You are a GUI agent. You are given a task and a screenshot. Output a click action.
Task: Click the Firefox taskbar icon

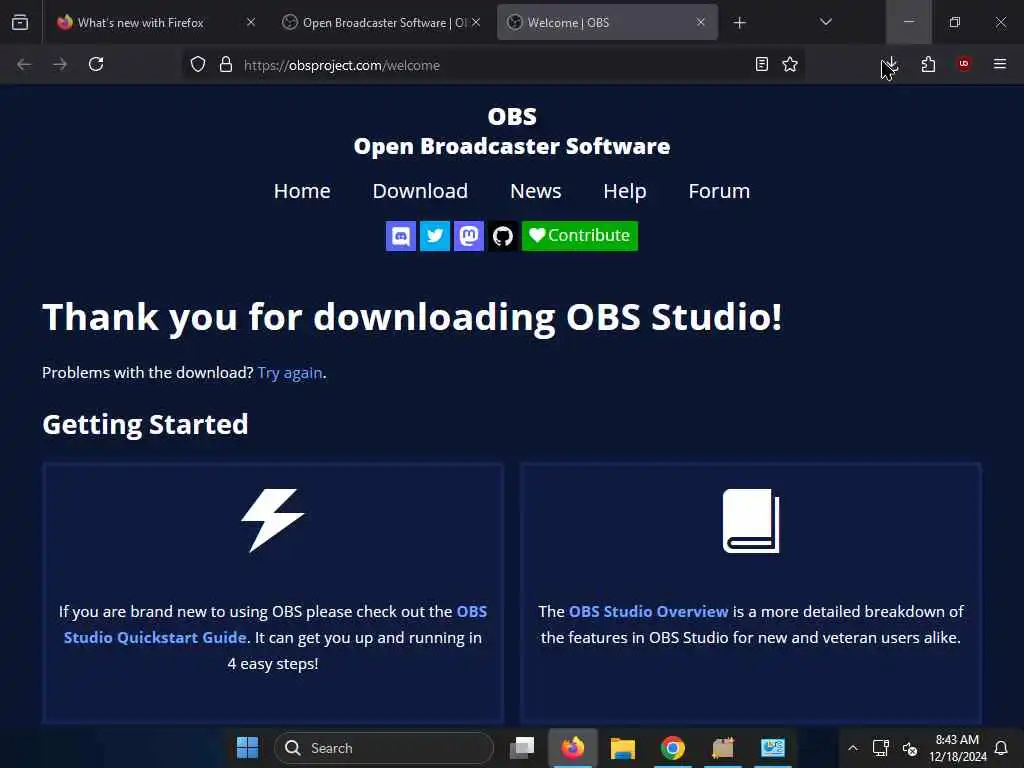point(573,748)
